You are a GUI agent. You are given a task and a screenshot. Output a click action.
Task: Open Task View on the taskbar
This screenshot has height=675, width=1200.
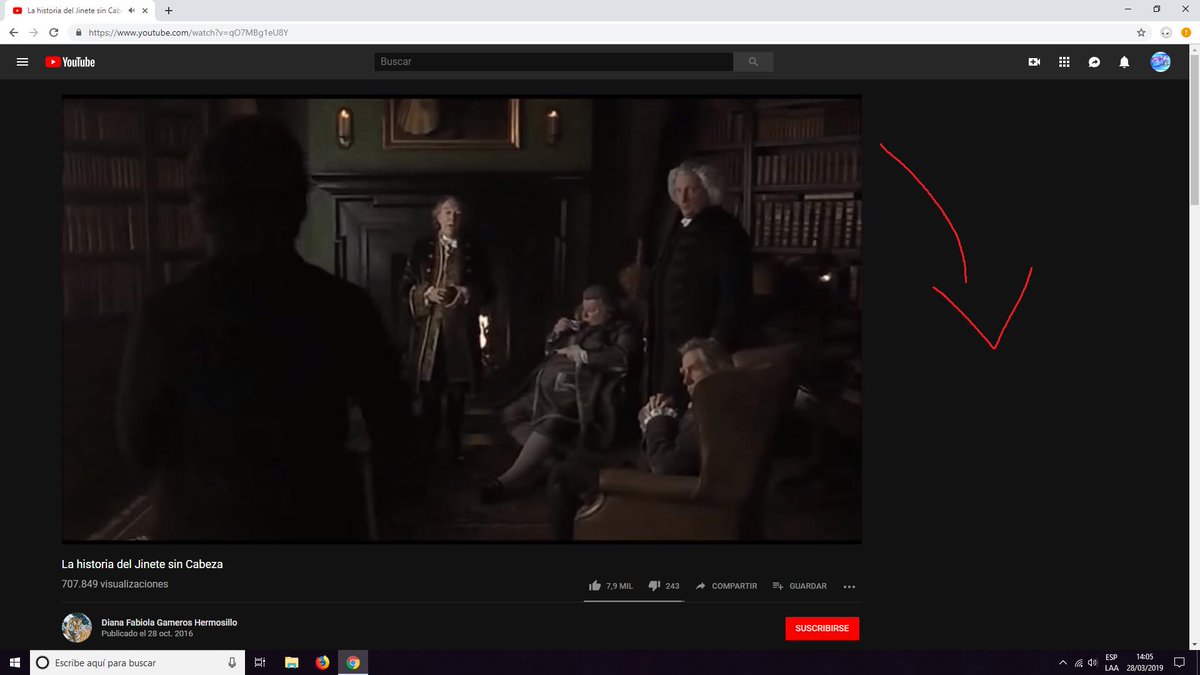(259, 662)
